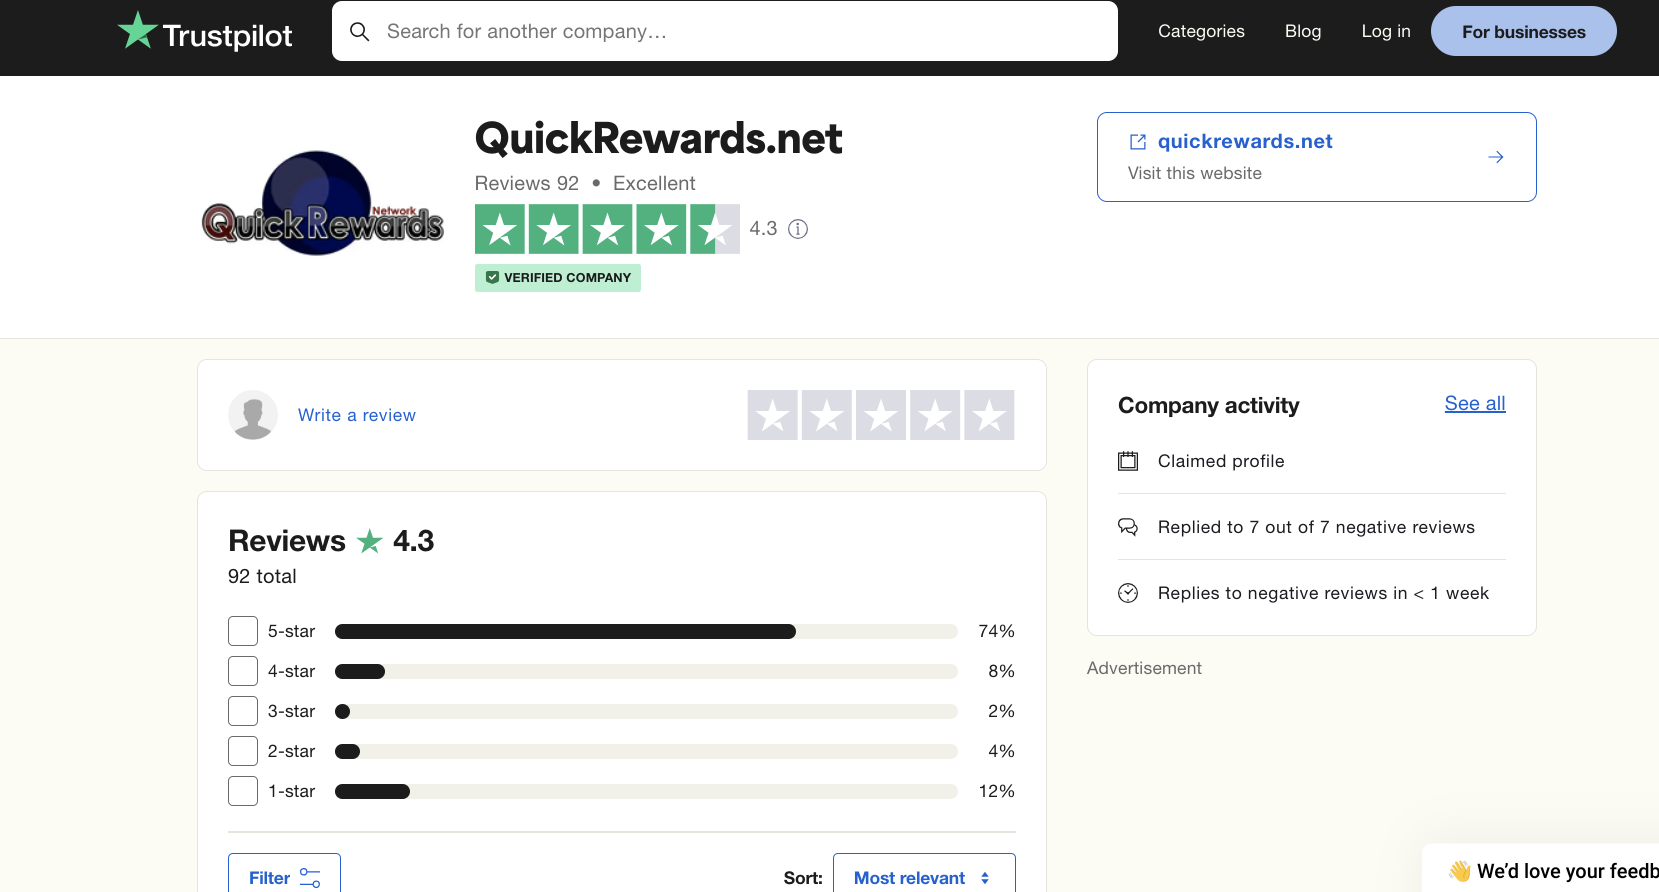Click the 'Company activity' heading
The width and height of the screenshot is (1659, 892).
[x=1208, y=405]
